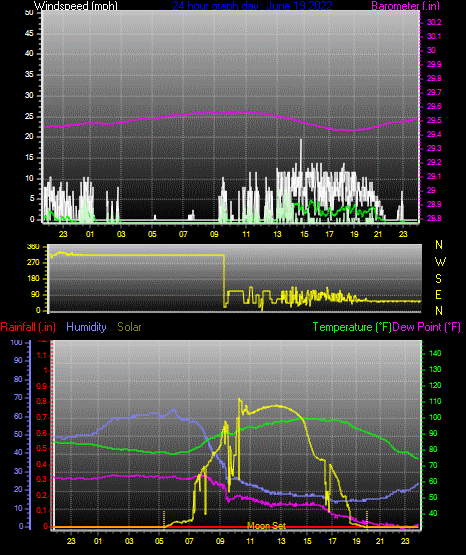Click the 270 value on wind direction axis

click(34, 263)
